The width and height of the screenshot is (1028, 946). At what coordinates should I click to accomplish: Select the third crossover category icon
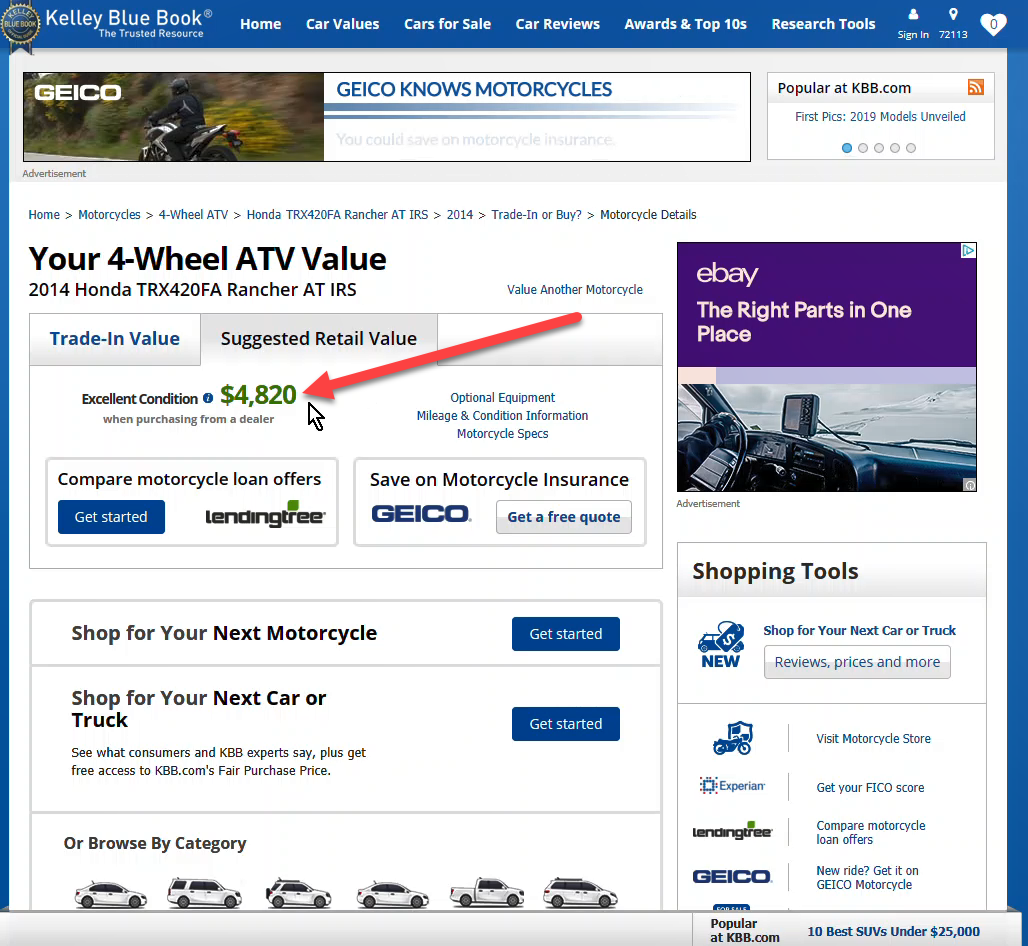298,893
